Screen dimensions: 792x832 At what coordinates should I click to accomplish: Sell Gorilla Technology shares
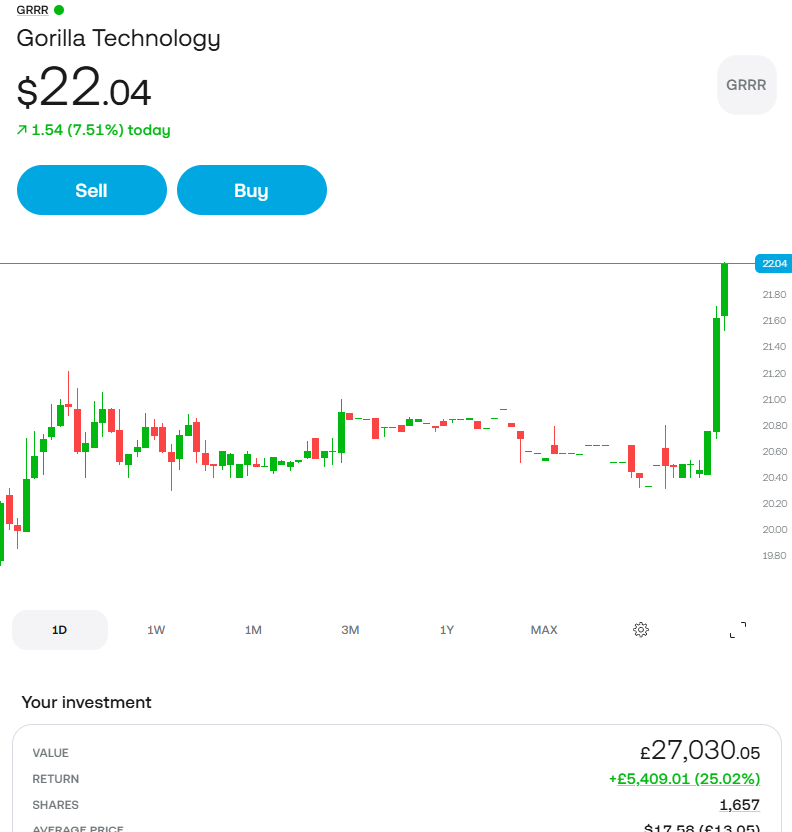point(92,190)
